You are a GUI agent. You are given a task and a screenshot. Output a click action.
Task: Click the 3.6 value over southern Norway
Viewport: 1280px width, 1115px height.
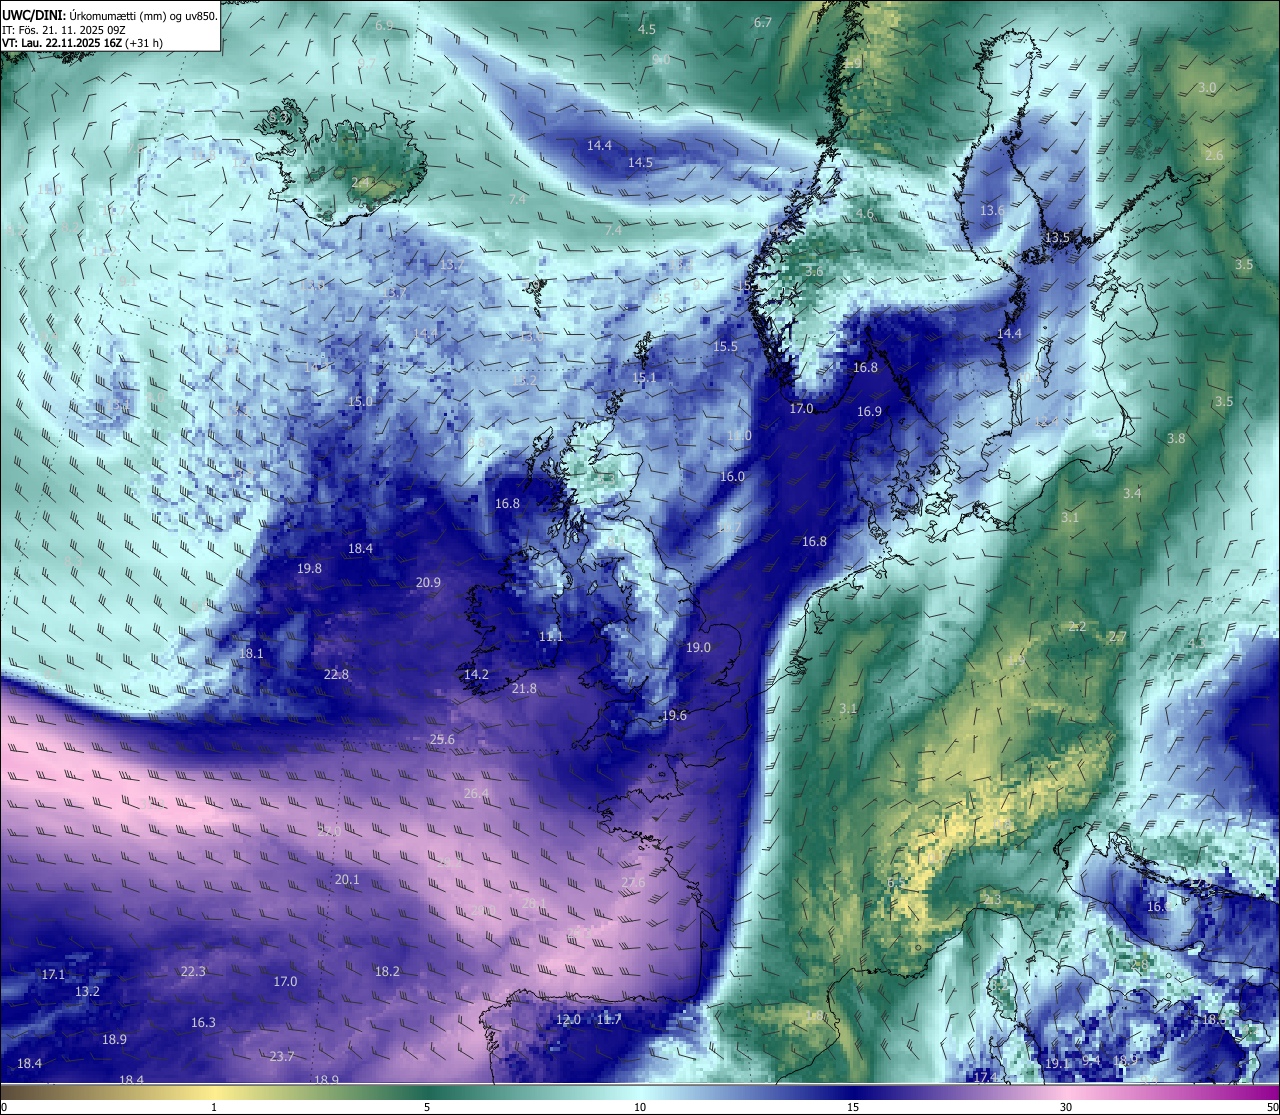pyautogui.click(x=814, y=271)
